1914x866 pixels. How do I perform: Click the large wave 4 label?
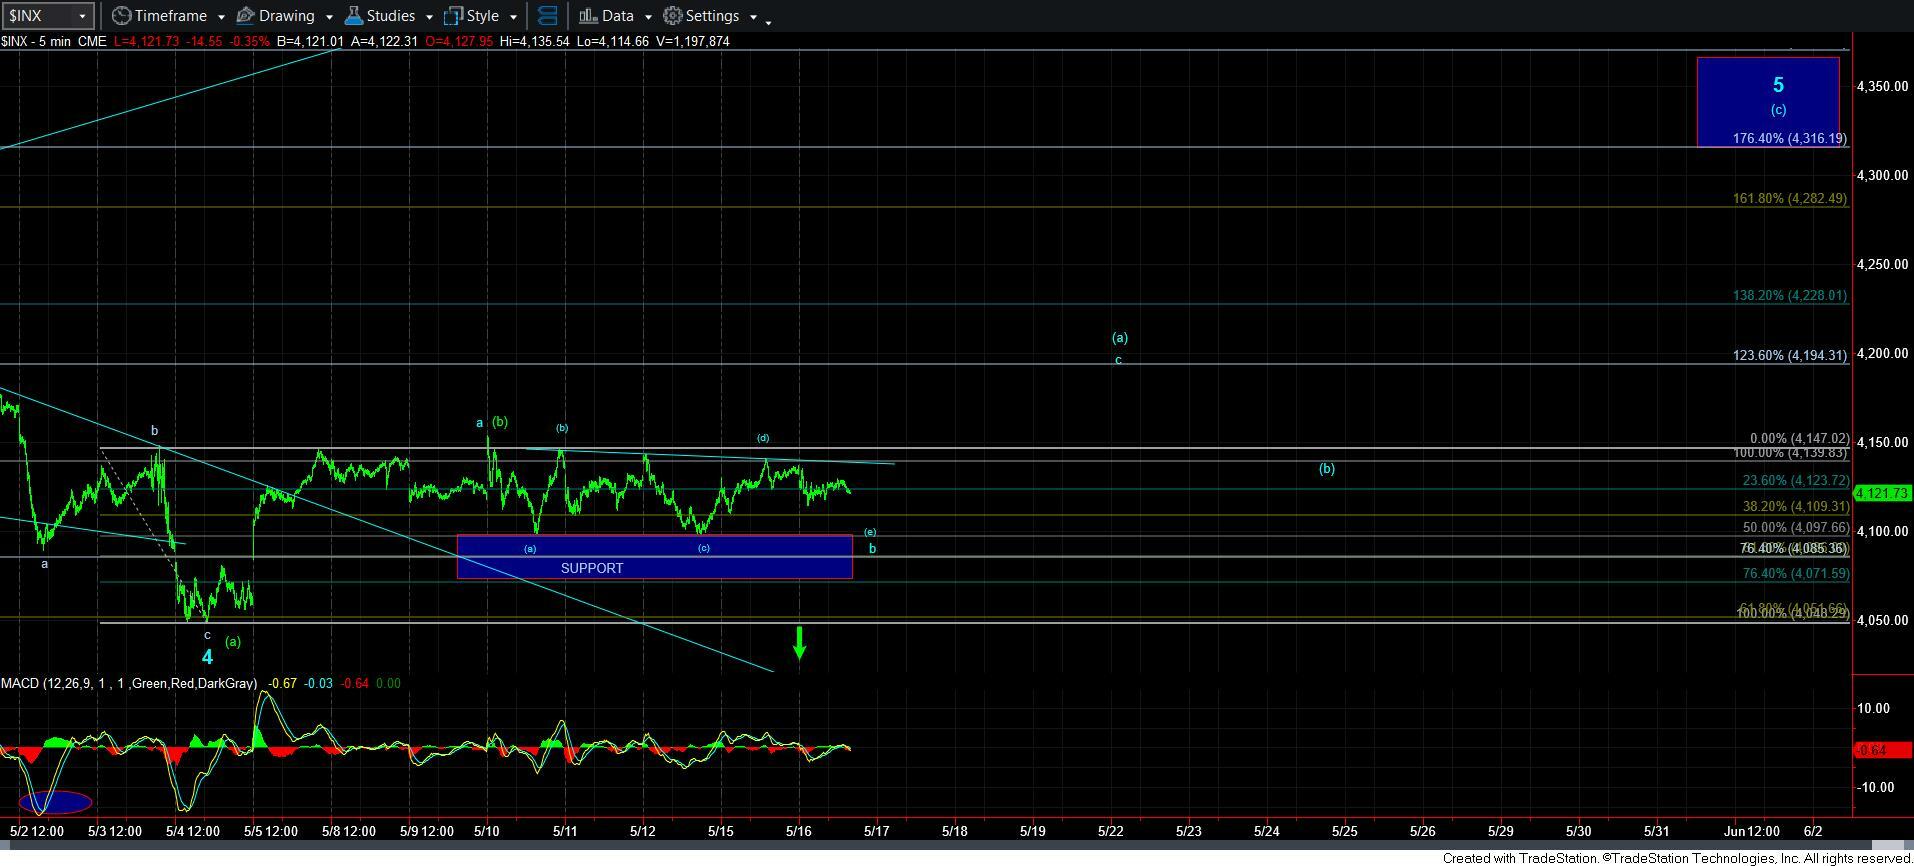coord(207,657)
